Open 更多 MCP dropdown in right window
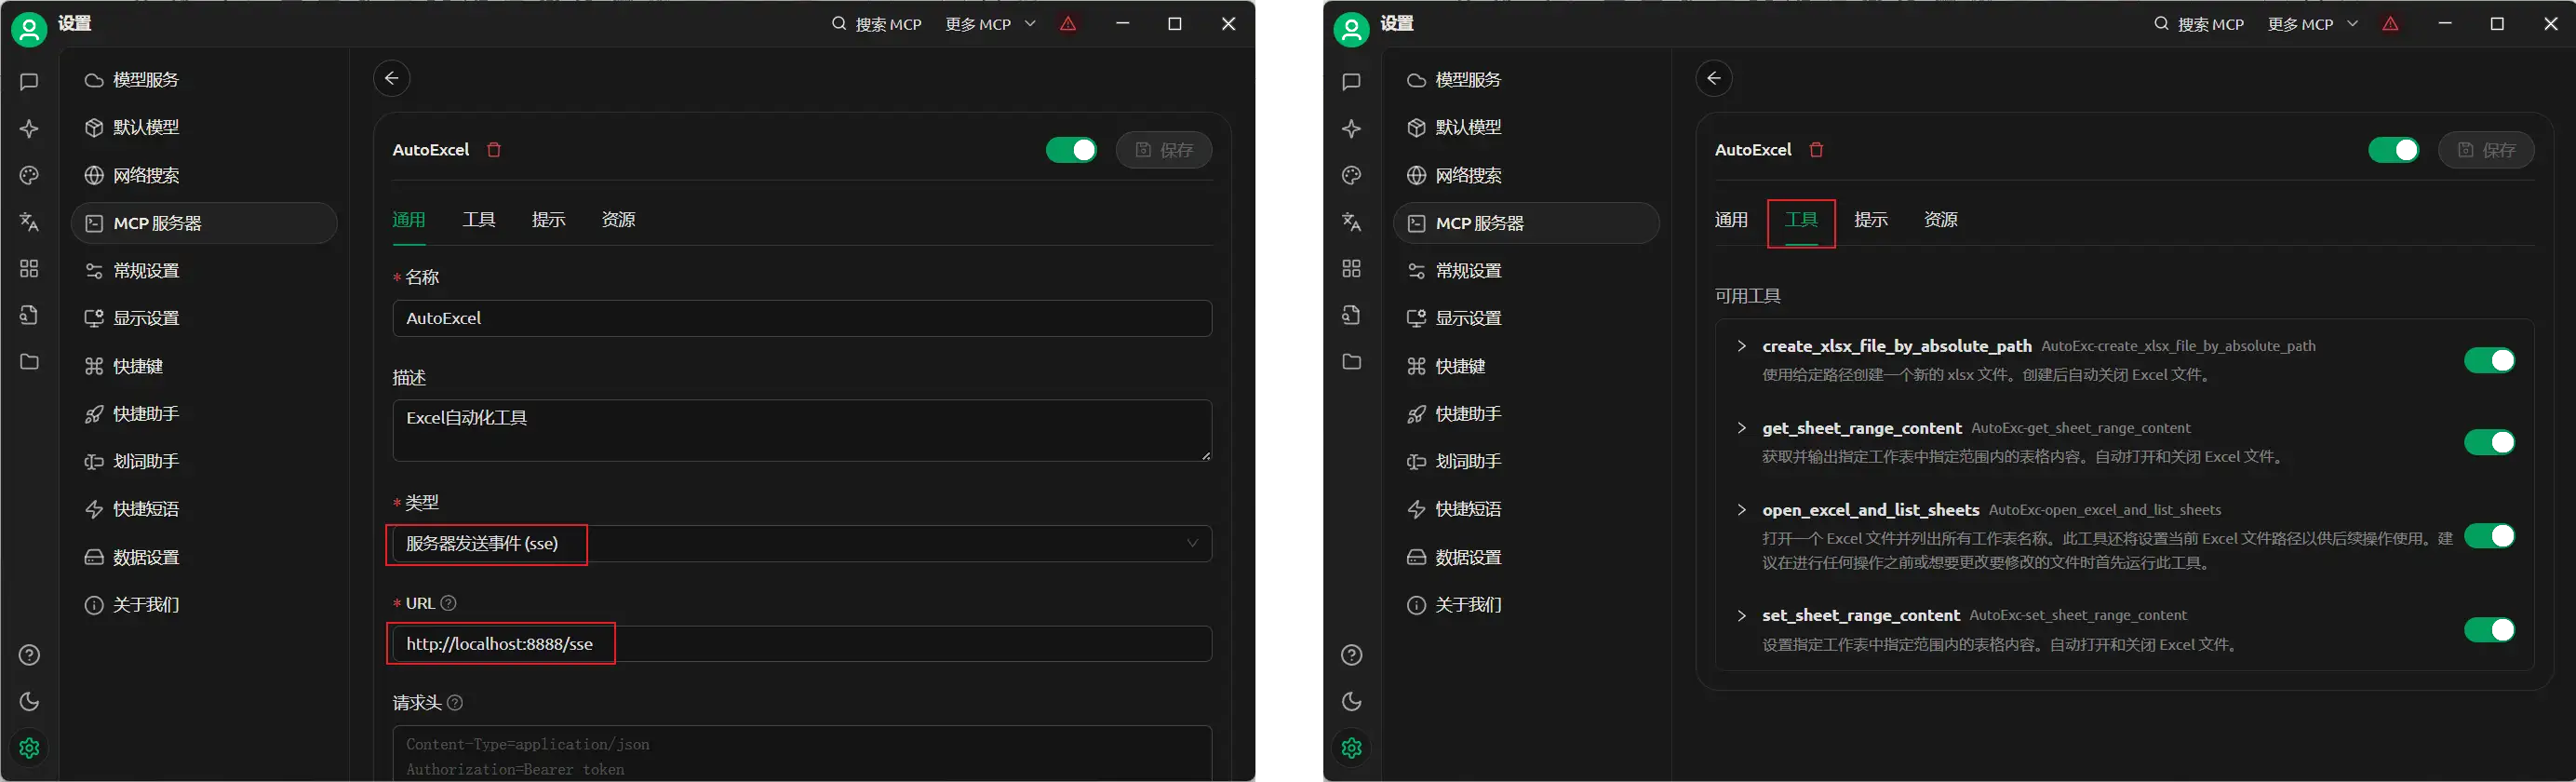The image size is (2576, 782). (x=2312, y=24)
